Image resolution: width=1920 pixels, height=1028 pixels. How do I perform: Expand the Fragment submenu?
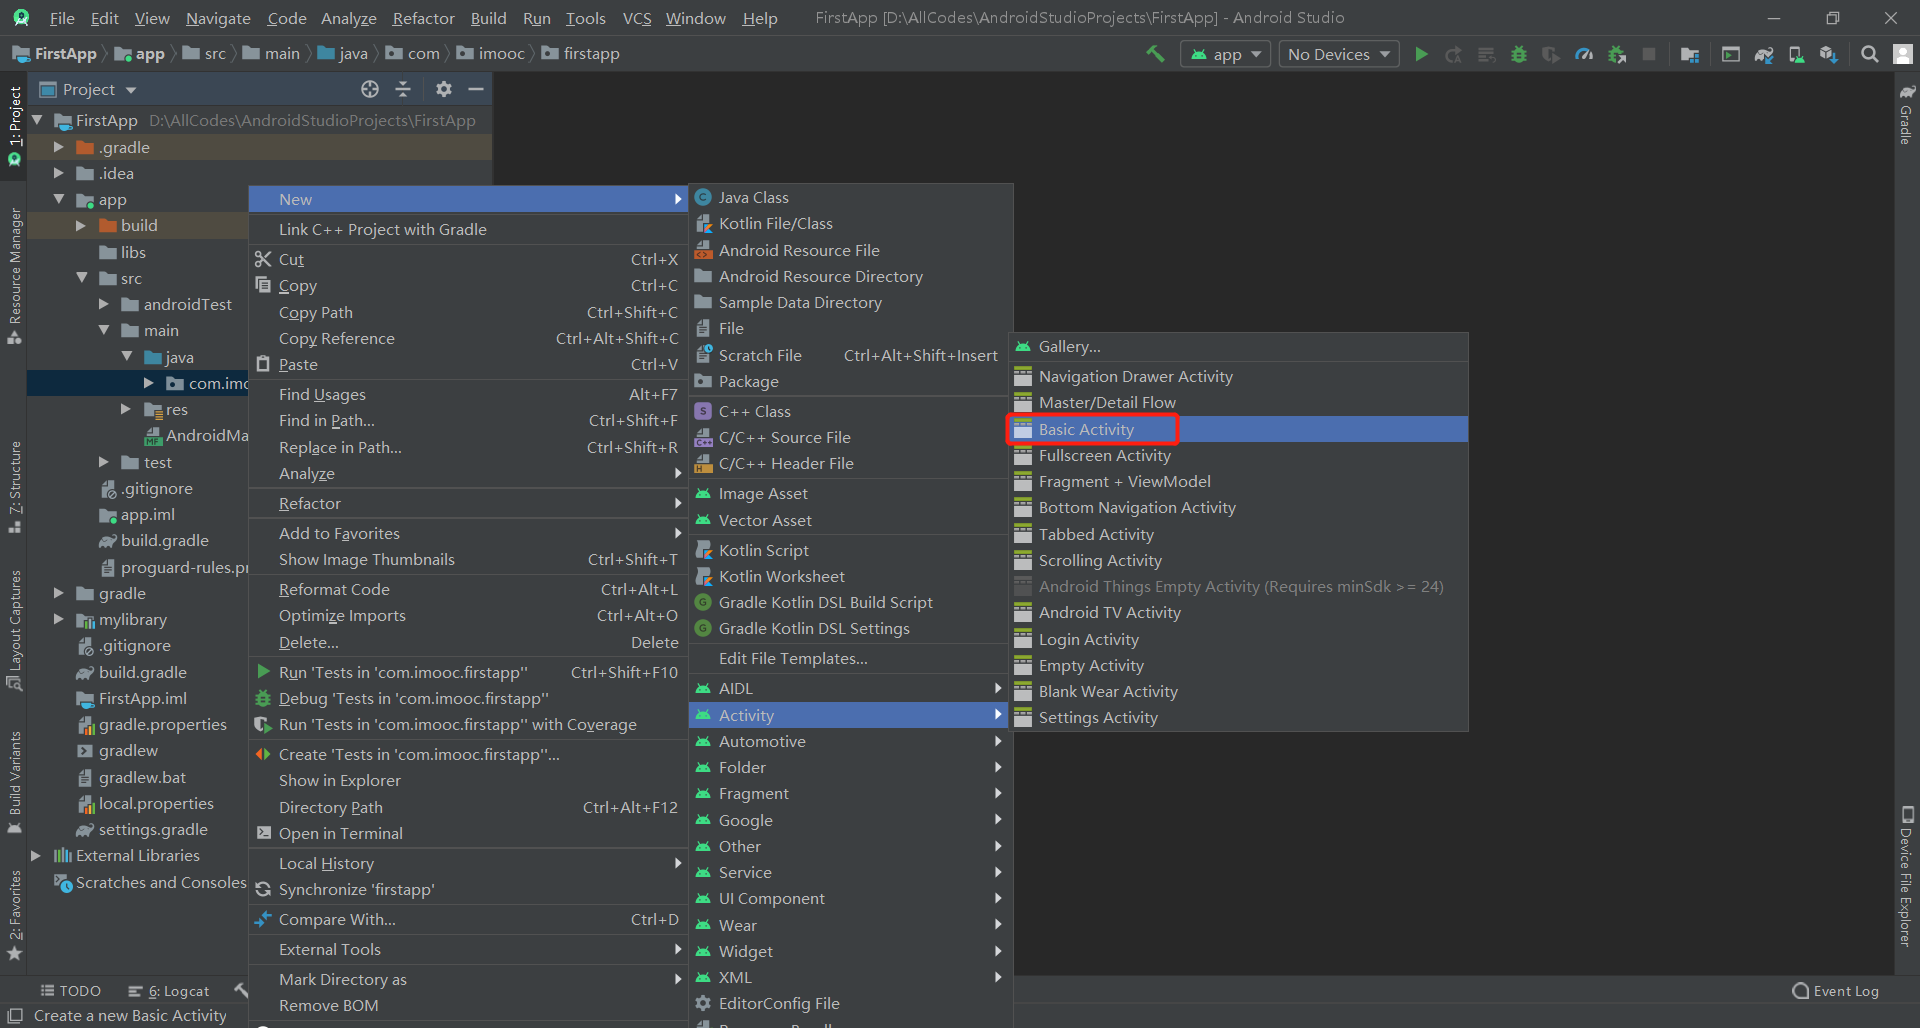[851, 793]
